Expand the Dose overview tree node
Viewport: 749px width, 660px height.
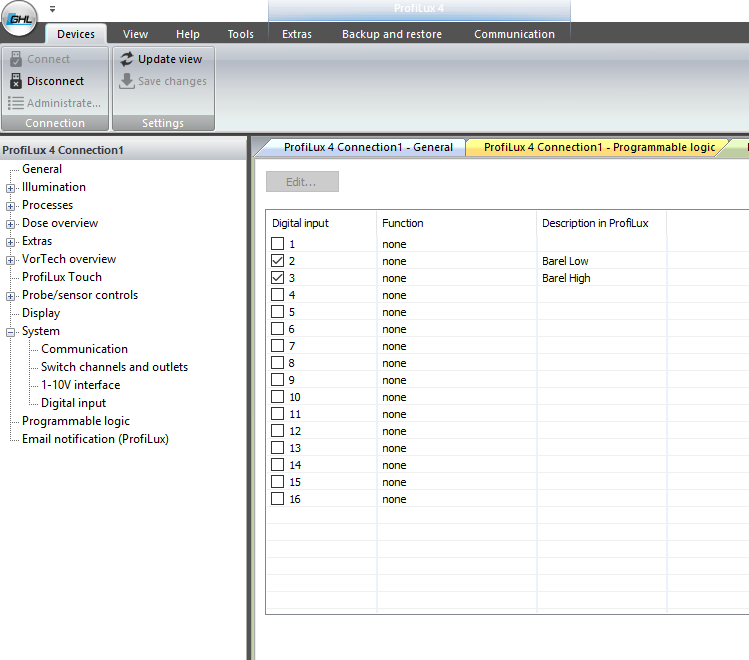tap(10, 224)
